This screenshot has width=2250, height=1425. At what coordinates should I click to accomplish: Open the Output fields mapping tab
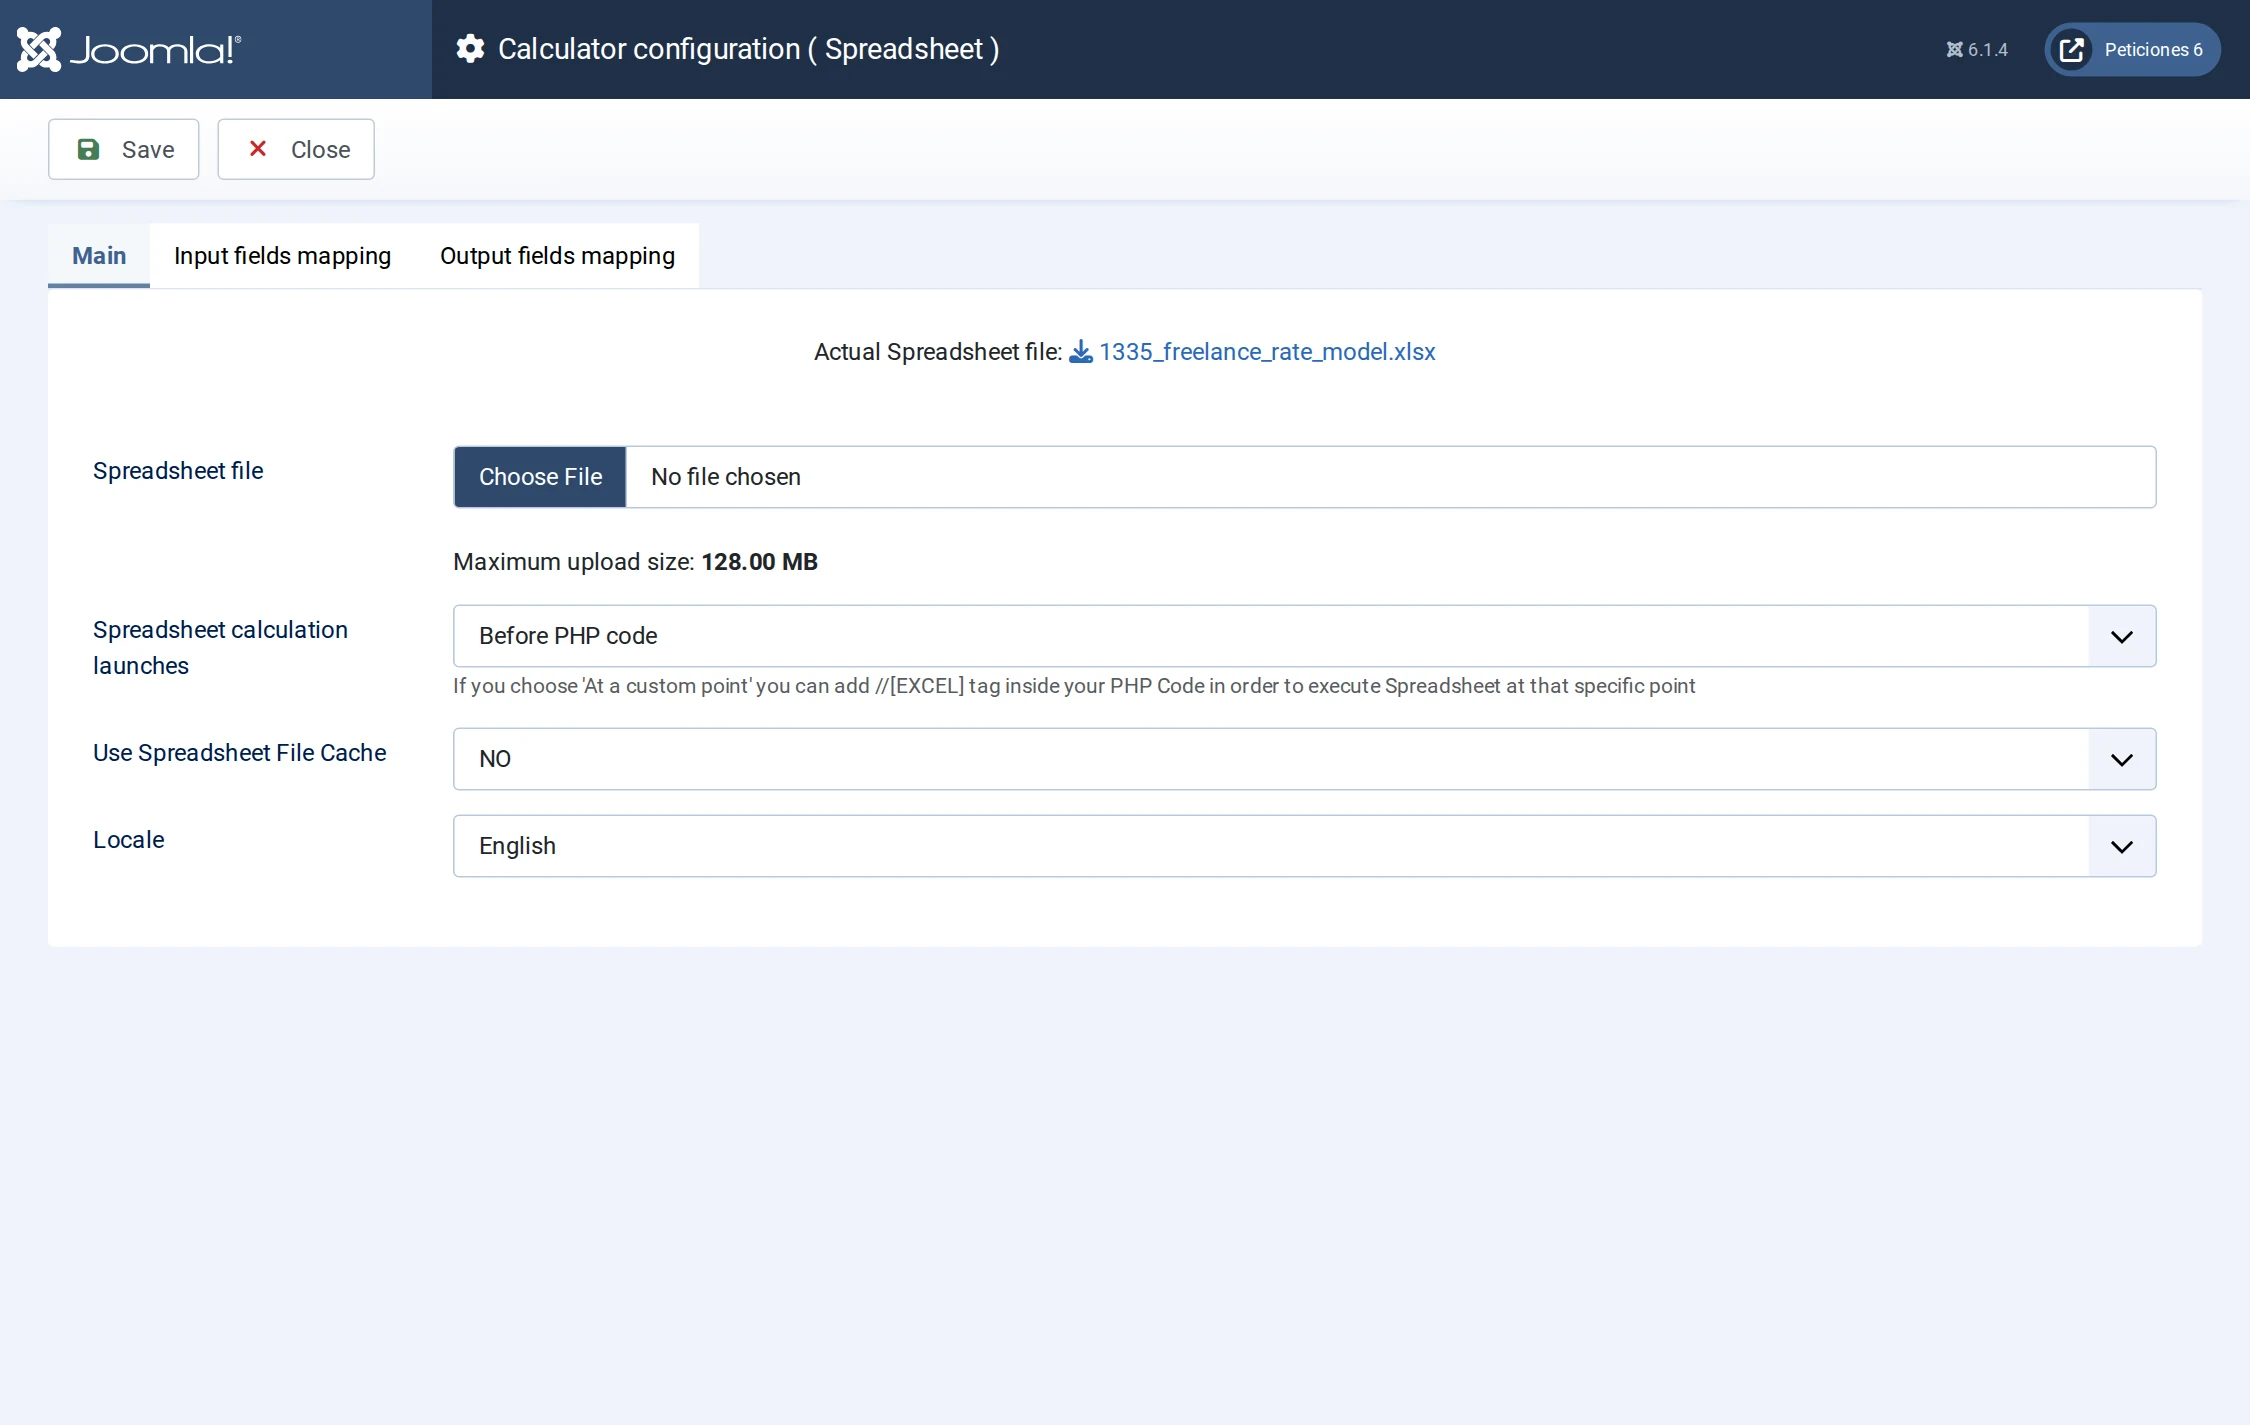[557, 256]
